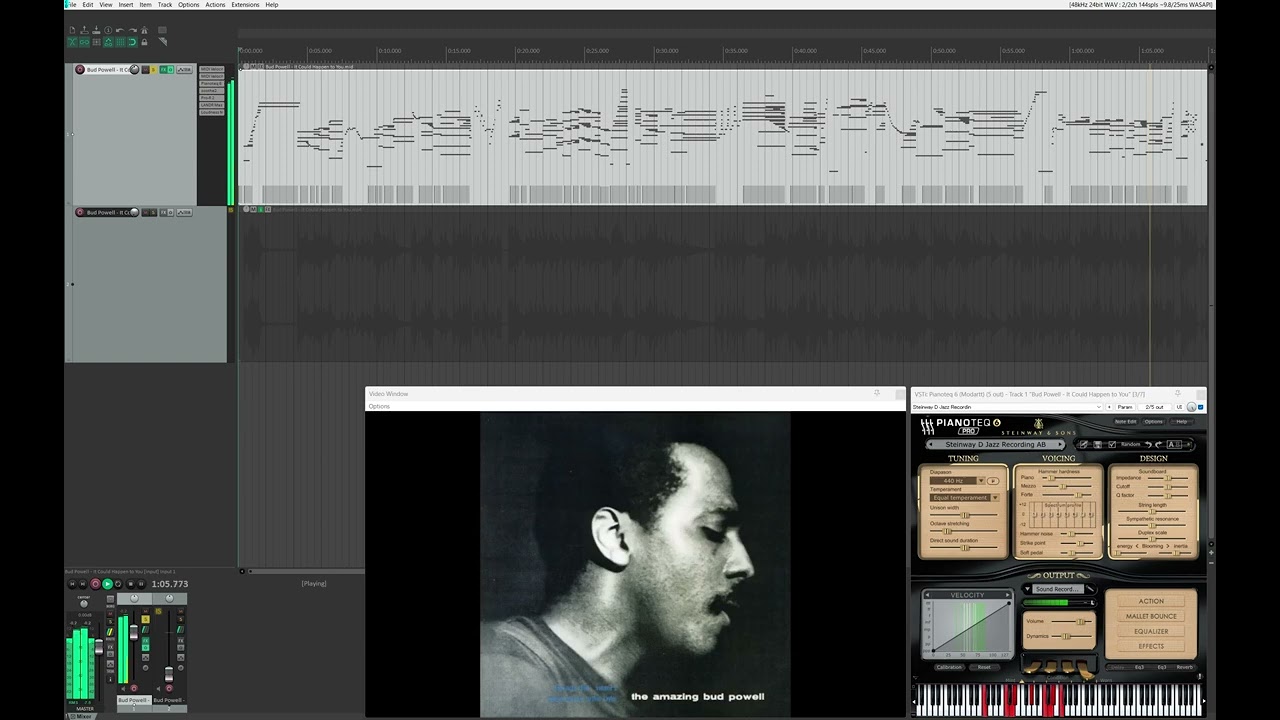Image resolution: width=1280 pixels, height=720 pixels.
Task: Toggle the transport repeat loop button
Action: pyautogui.click(x=118, y=584)
